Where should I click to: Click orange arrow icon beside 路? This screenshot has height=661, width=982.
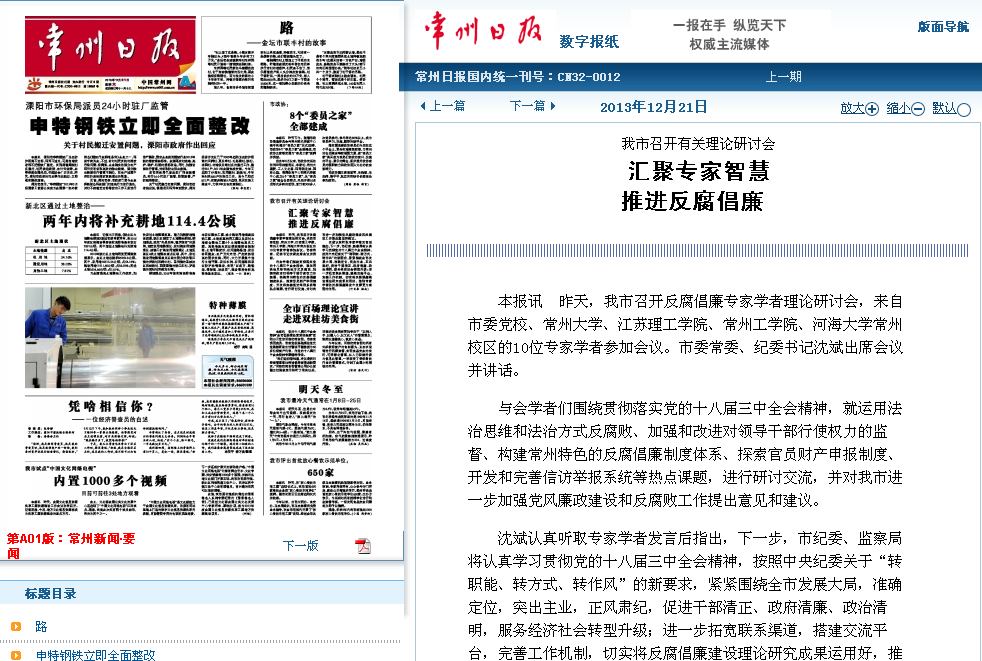click(15, 627)
